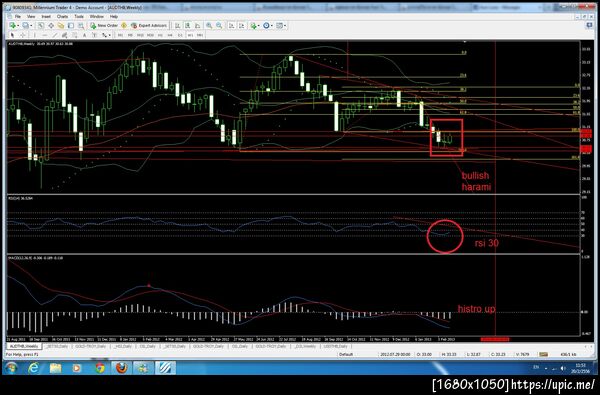The image size is (600, 395).
Task: Open the New Chart toolbar icon
Action: coord(13,26)
